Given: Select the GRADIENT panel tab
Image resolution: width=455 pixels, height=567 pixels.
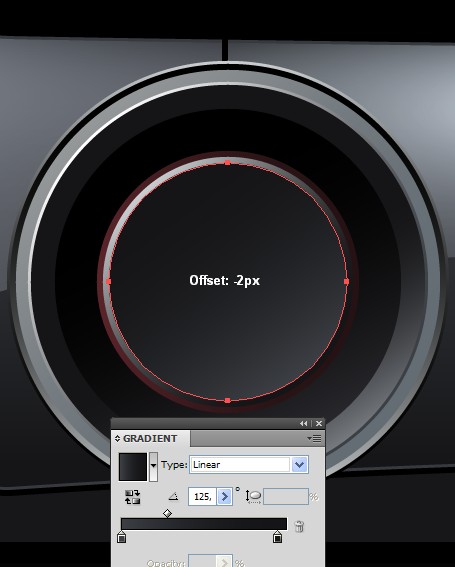Looking at the screenshot, I should pyautogui.click(x=150, y=439).
